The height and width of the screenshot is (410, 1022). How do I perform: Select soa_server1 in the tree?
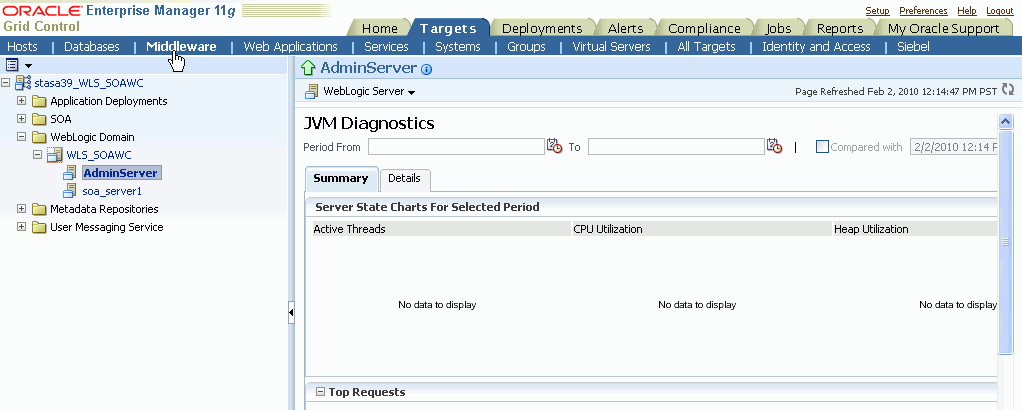click(112, 191)
